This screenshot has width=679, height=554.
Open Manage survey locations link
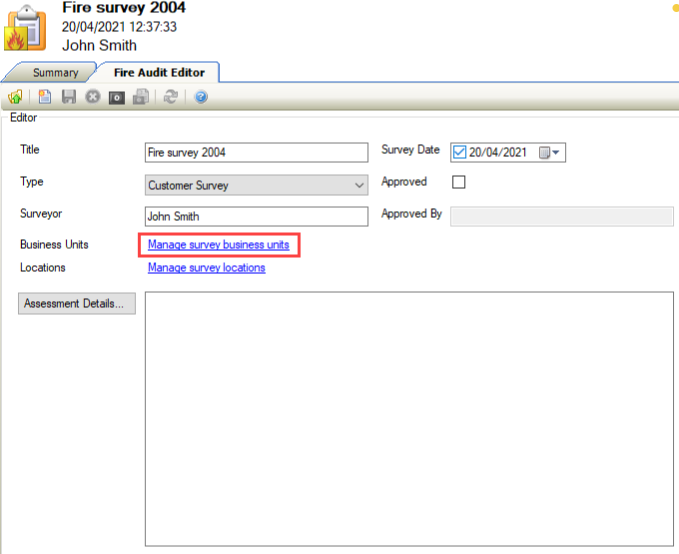coord(206,268)
